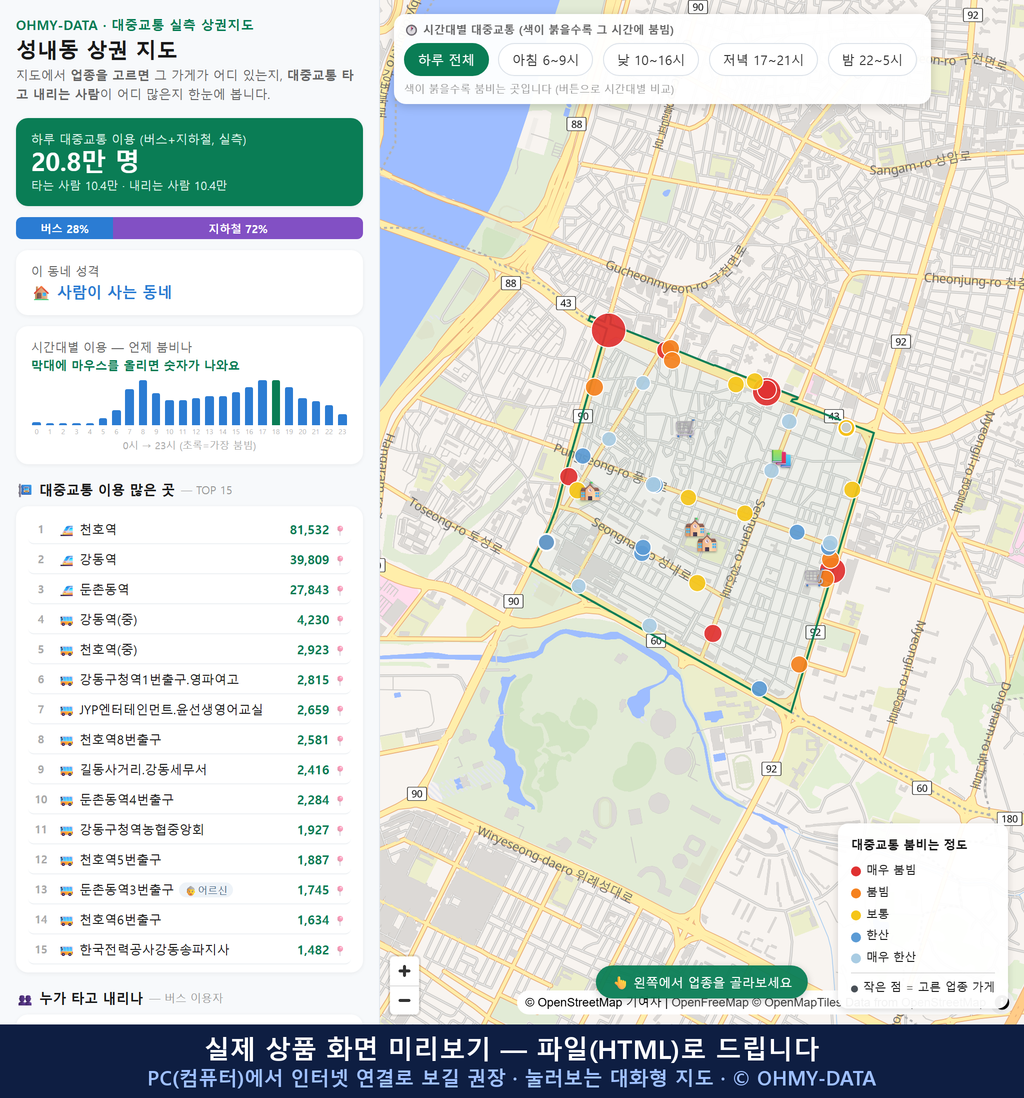1024x1098 pixels.
Task: Click the red 매우 붐빔 legend swatch
Action: coord(855,870)
